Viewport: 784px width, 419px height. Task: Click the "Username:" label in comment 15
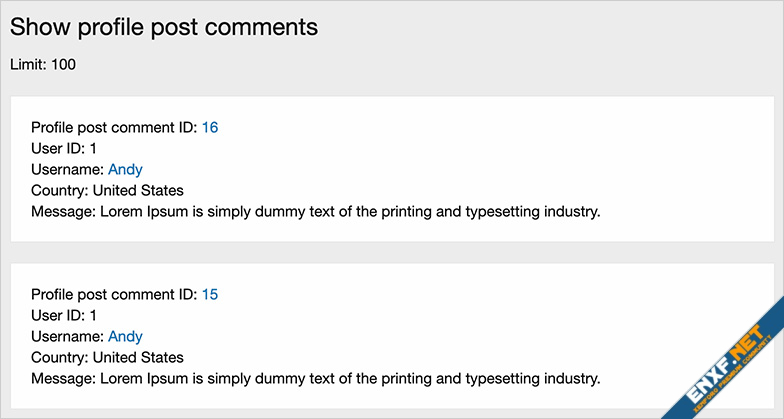pos(67,336)
